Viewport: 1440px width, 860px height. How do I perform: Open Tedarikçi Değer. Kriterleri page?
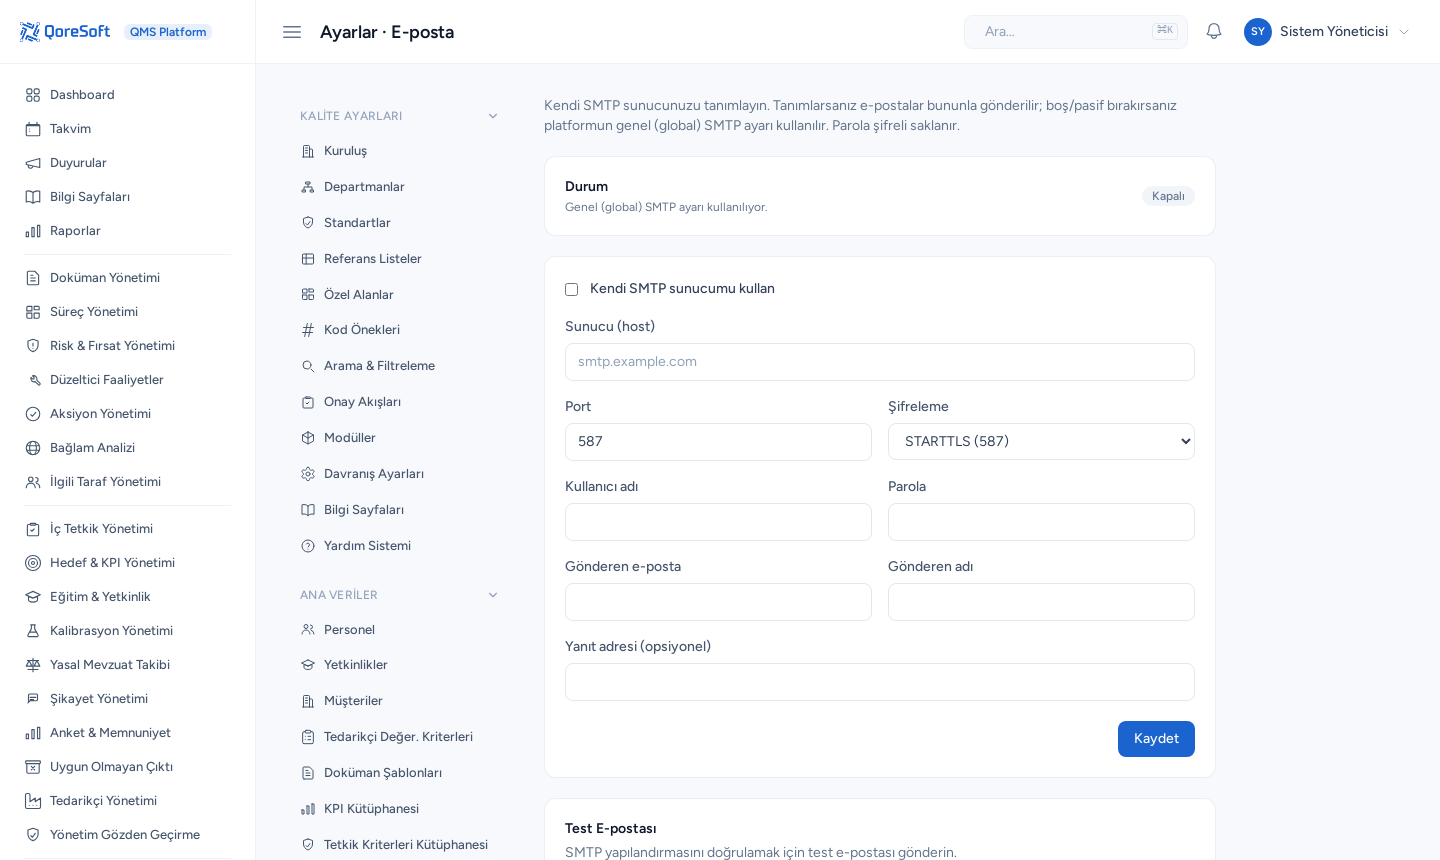(x=400, y=737)
